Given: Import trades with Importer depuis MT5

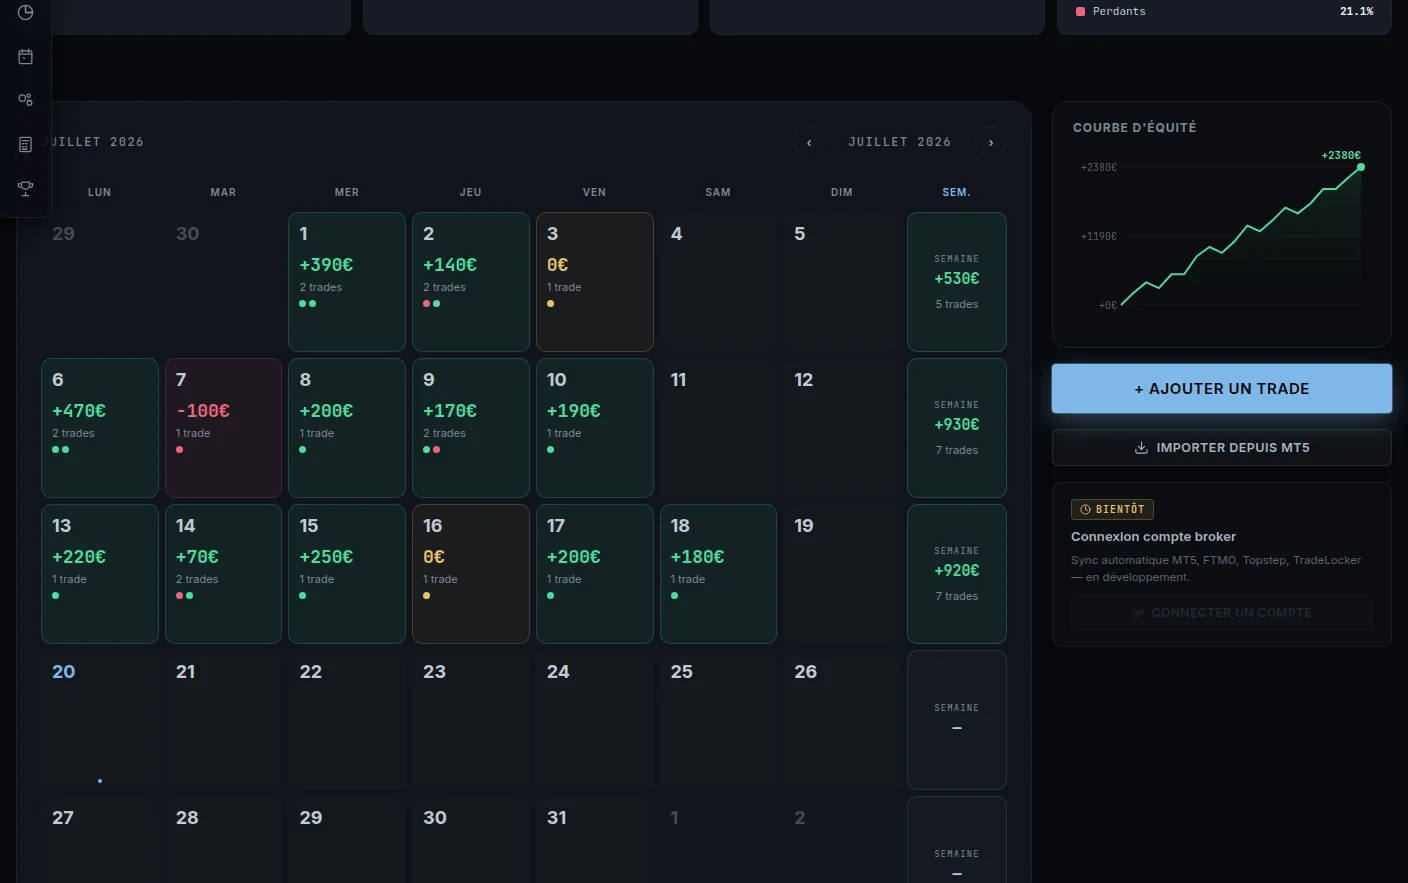Looking at the screenshot, I should 1222,448.
